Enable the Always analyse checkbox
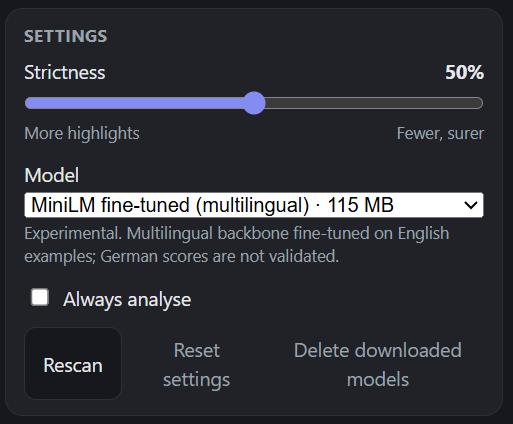 pyautogui.click(x=40, y=297)
